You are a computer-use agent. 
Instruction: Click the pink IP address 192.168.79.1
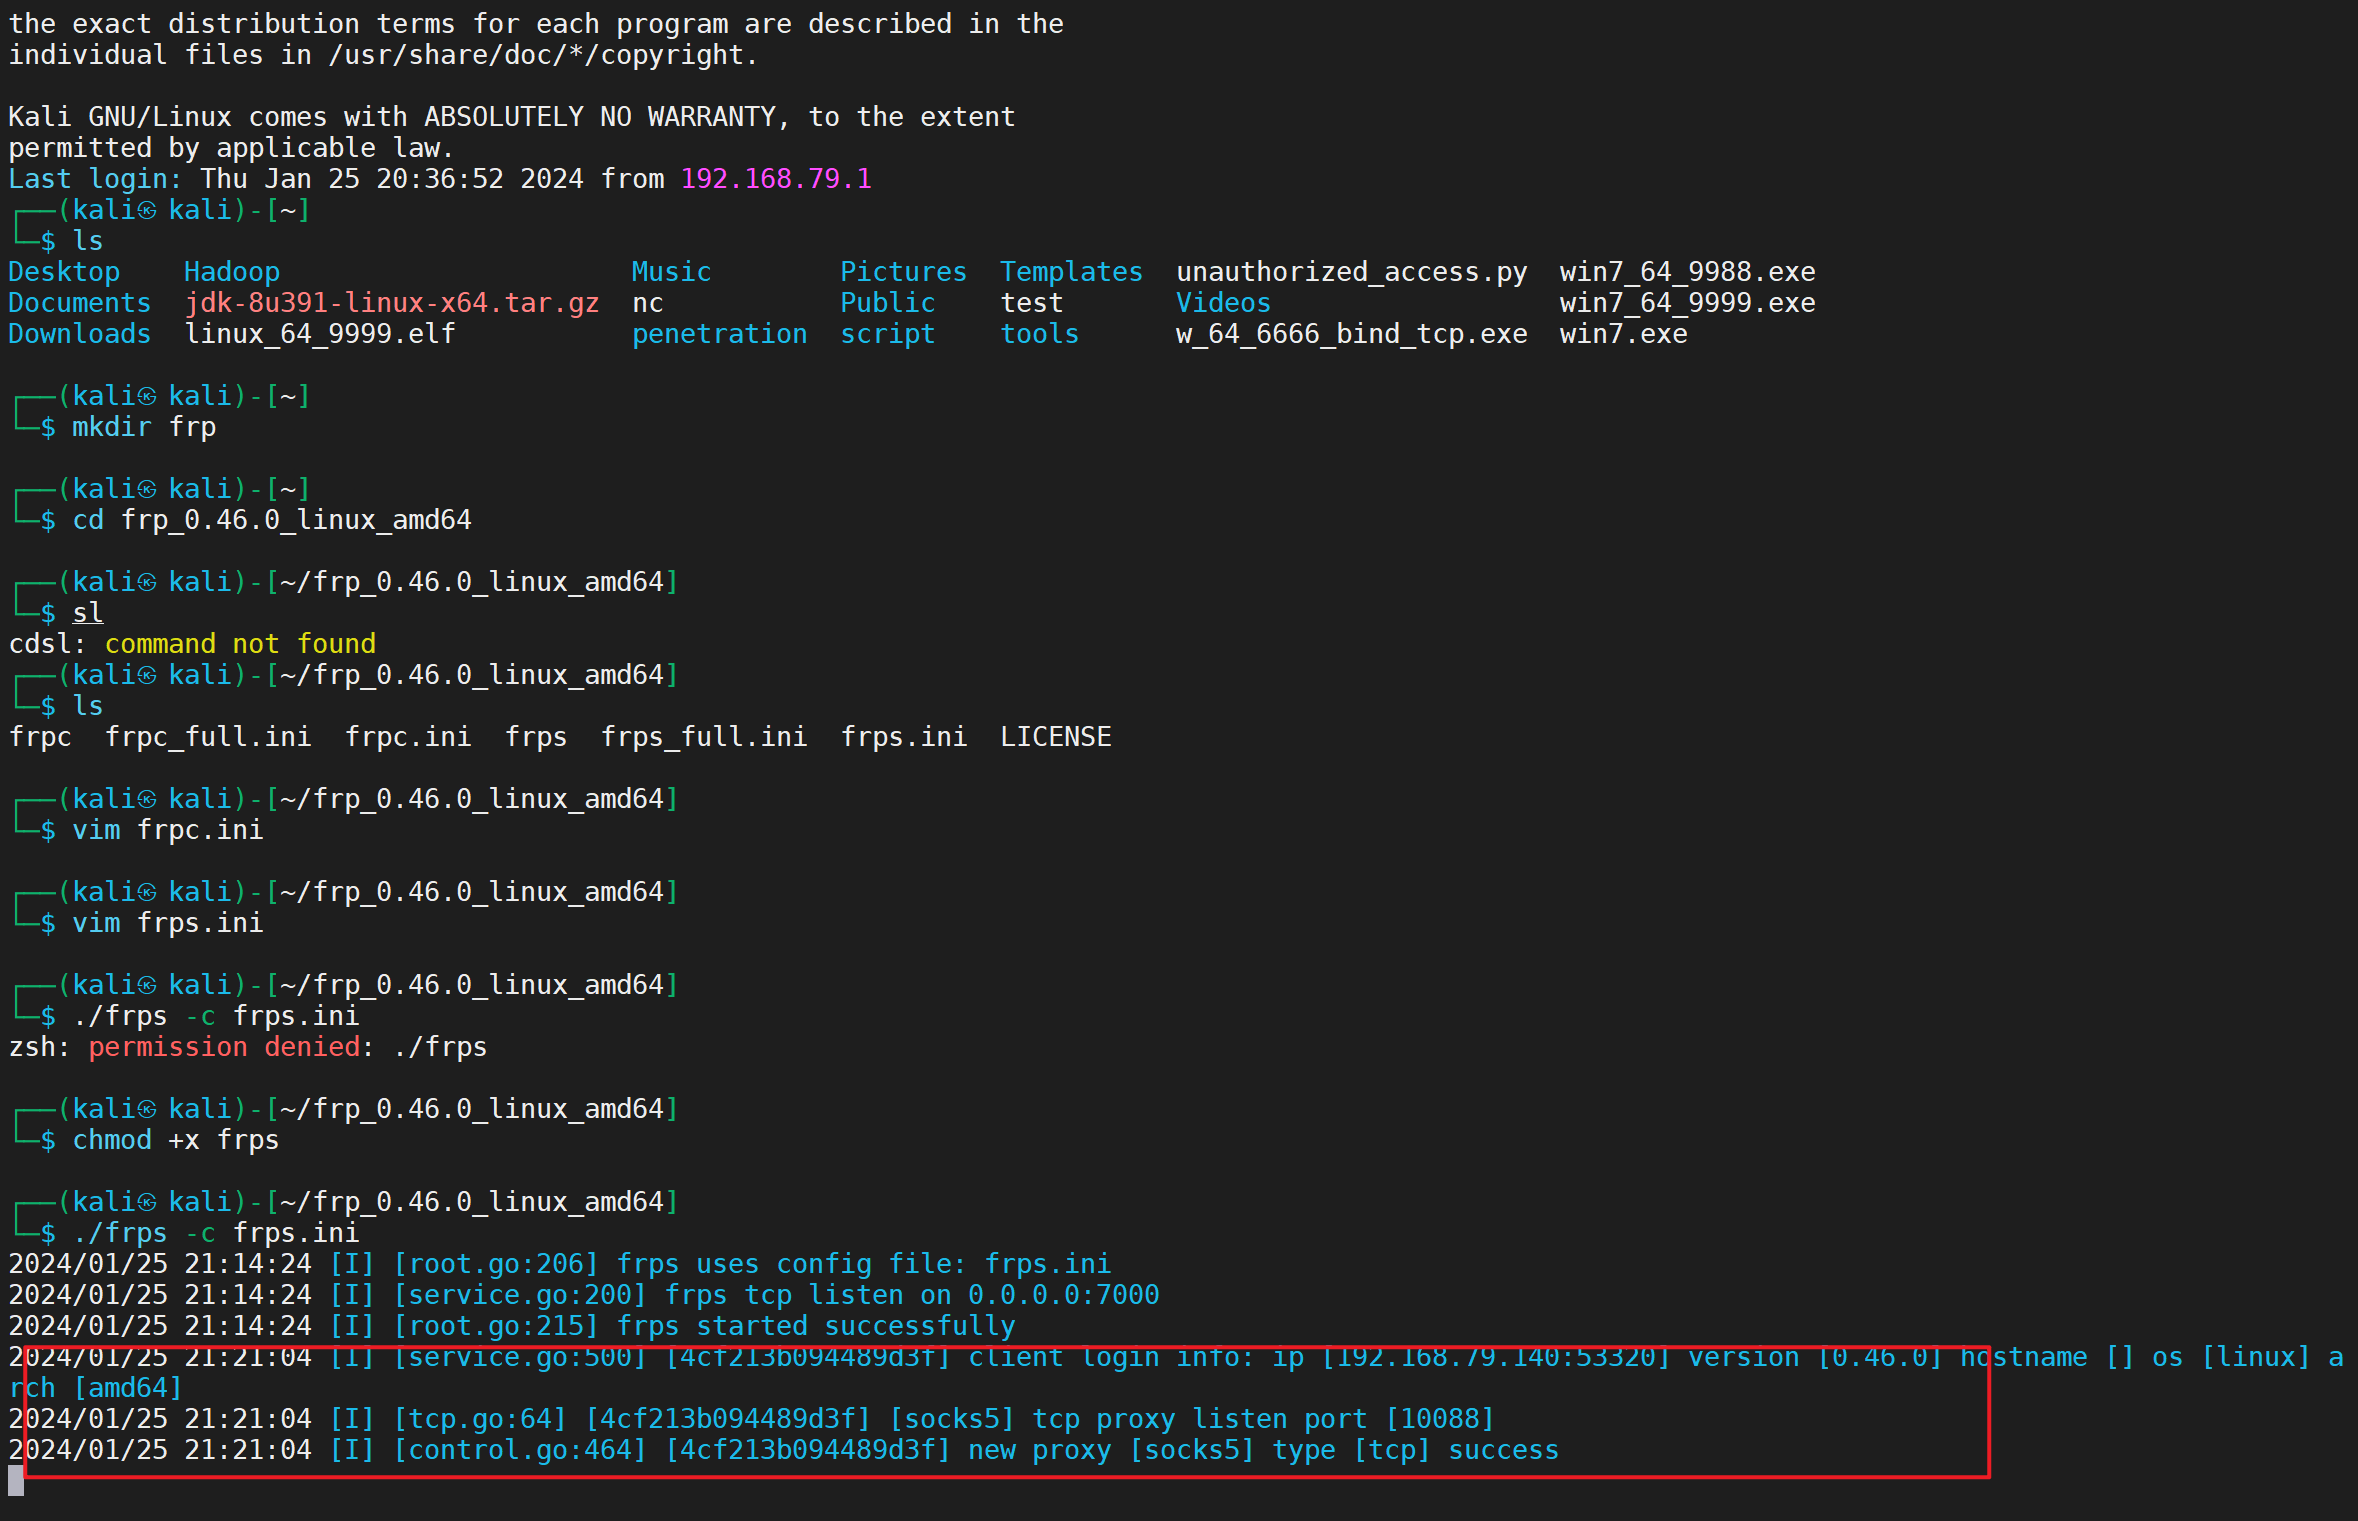pyautogui.click(x=775, y=179)
